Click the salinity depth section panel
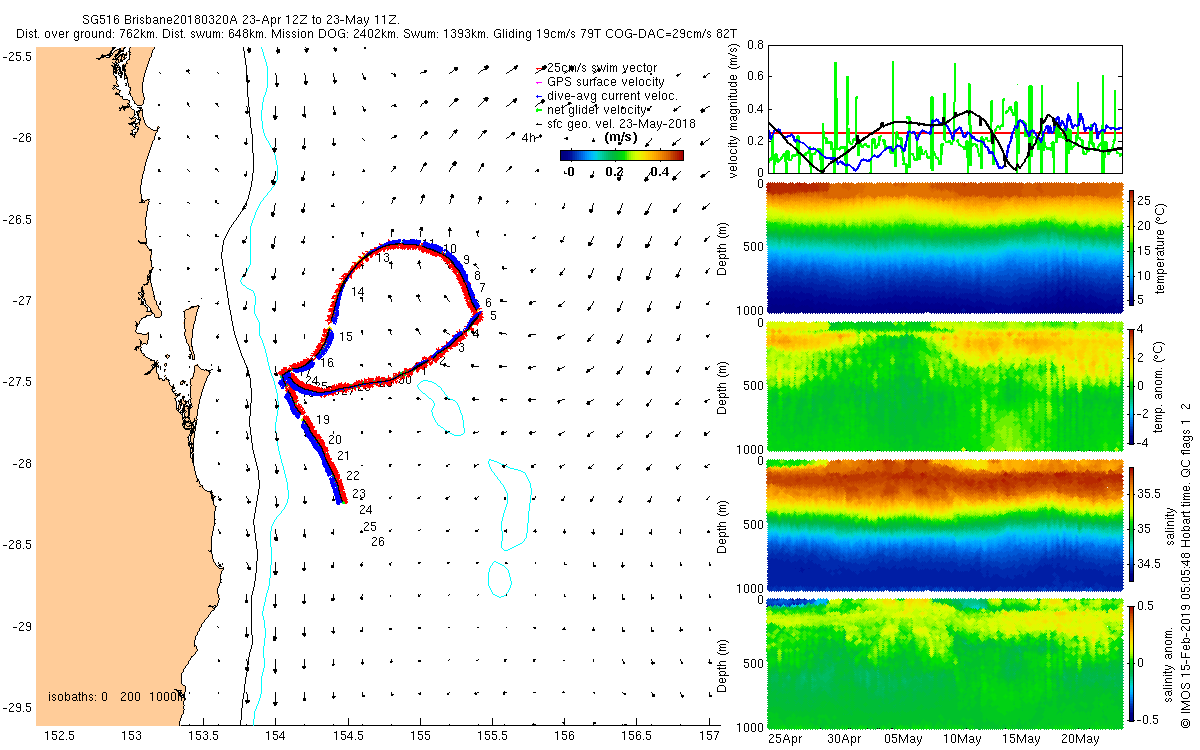 [x=945, y=524]
